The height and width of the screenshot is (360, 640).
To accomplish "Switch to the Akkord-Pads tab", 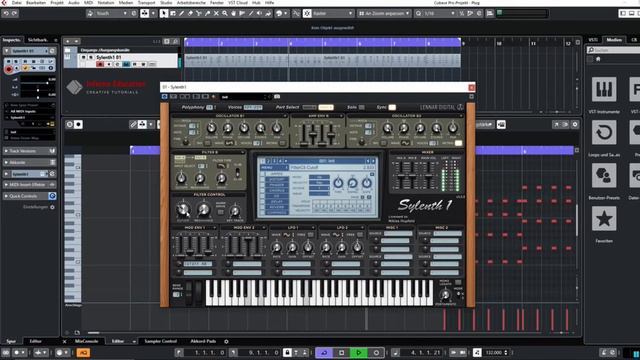I will pos(203,341).
